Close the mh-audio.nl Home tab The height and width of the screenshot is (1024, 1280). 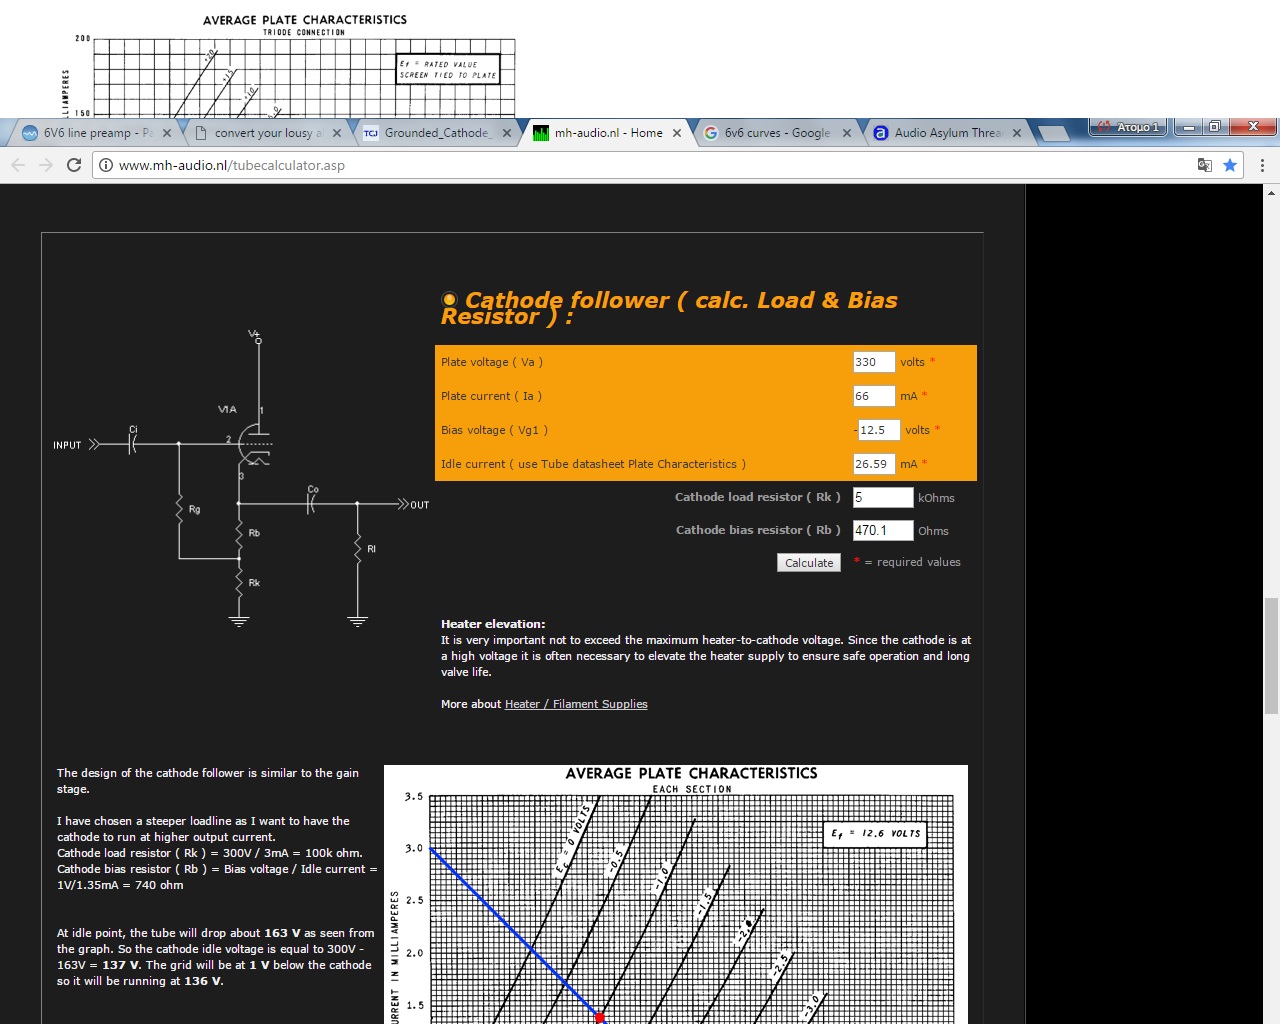point(677,133)
